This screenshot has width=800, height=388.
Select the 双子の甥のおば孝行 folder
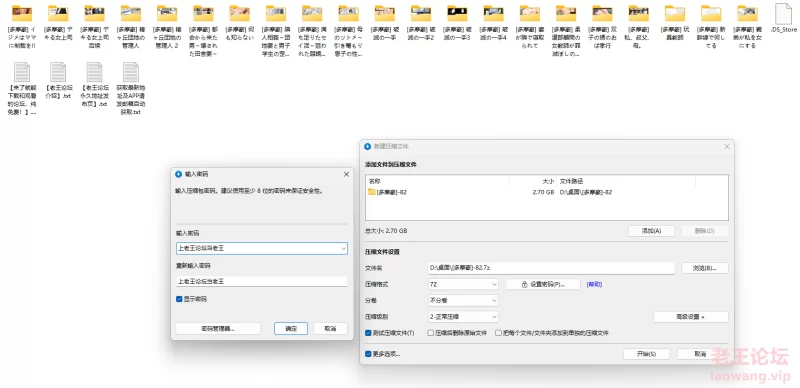(602, 27)
